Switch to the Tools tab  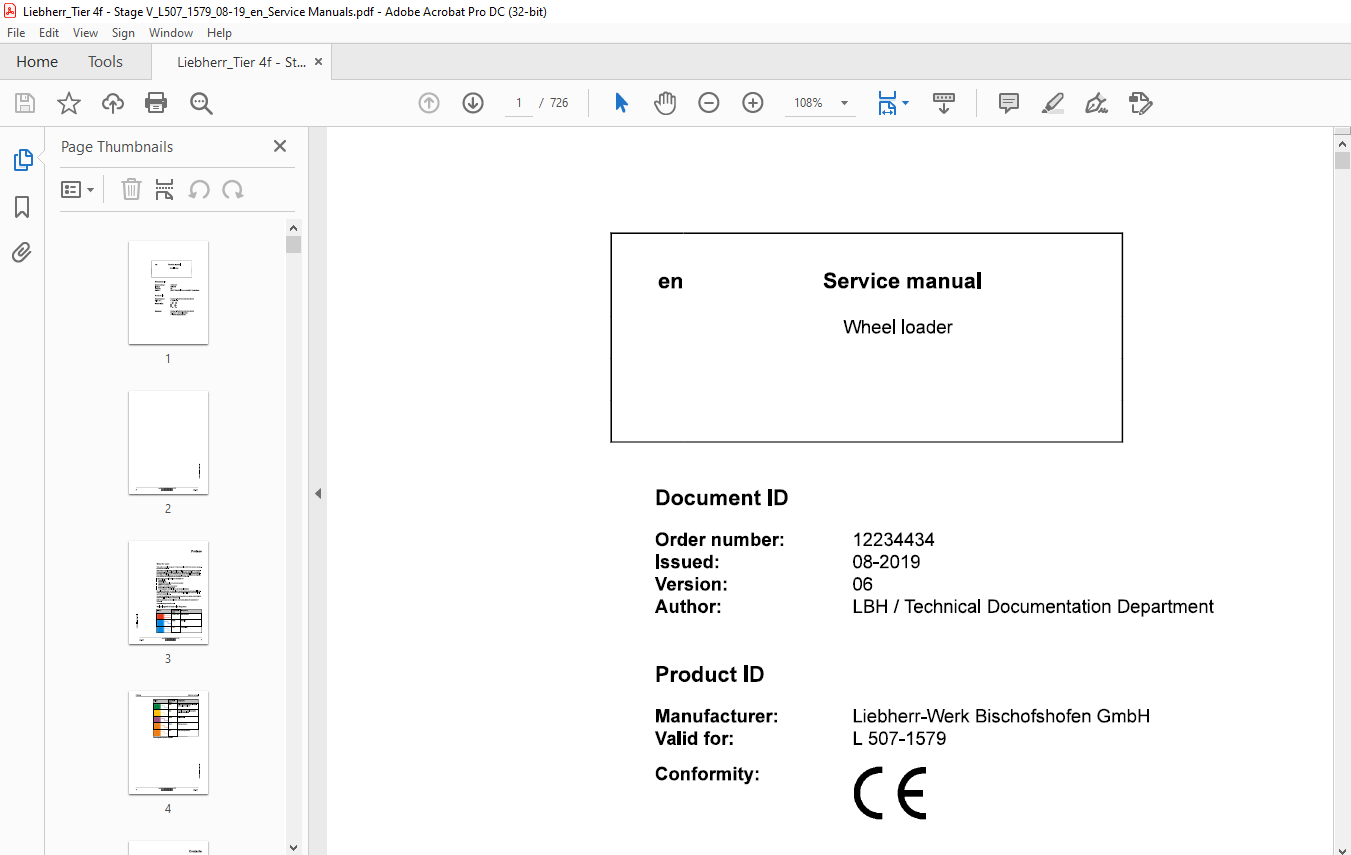pyautogui.click(x=105, y=62)
